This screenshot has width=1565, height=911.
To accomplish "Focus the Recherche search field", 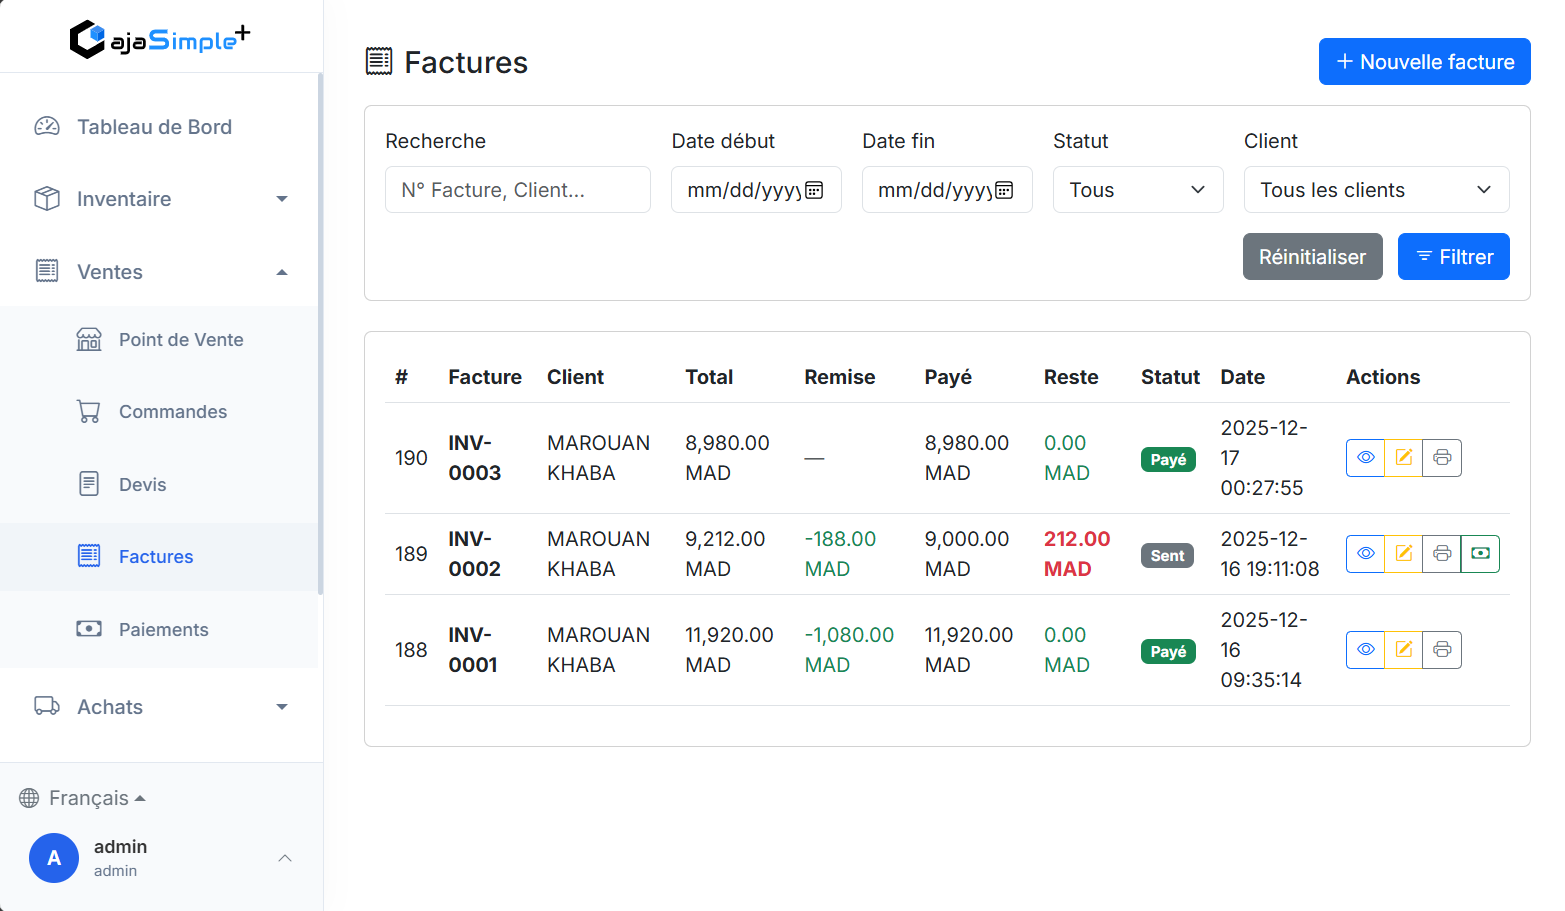I will [517, 190].
